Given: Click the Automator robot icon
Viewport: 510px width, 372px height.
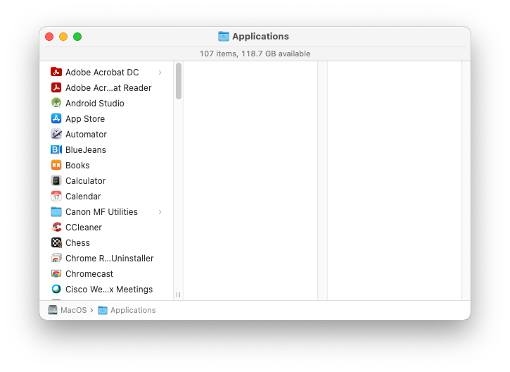Looking at the screenshot, I should [56, 134].
